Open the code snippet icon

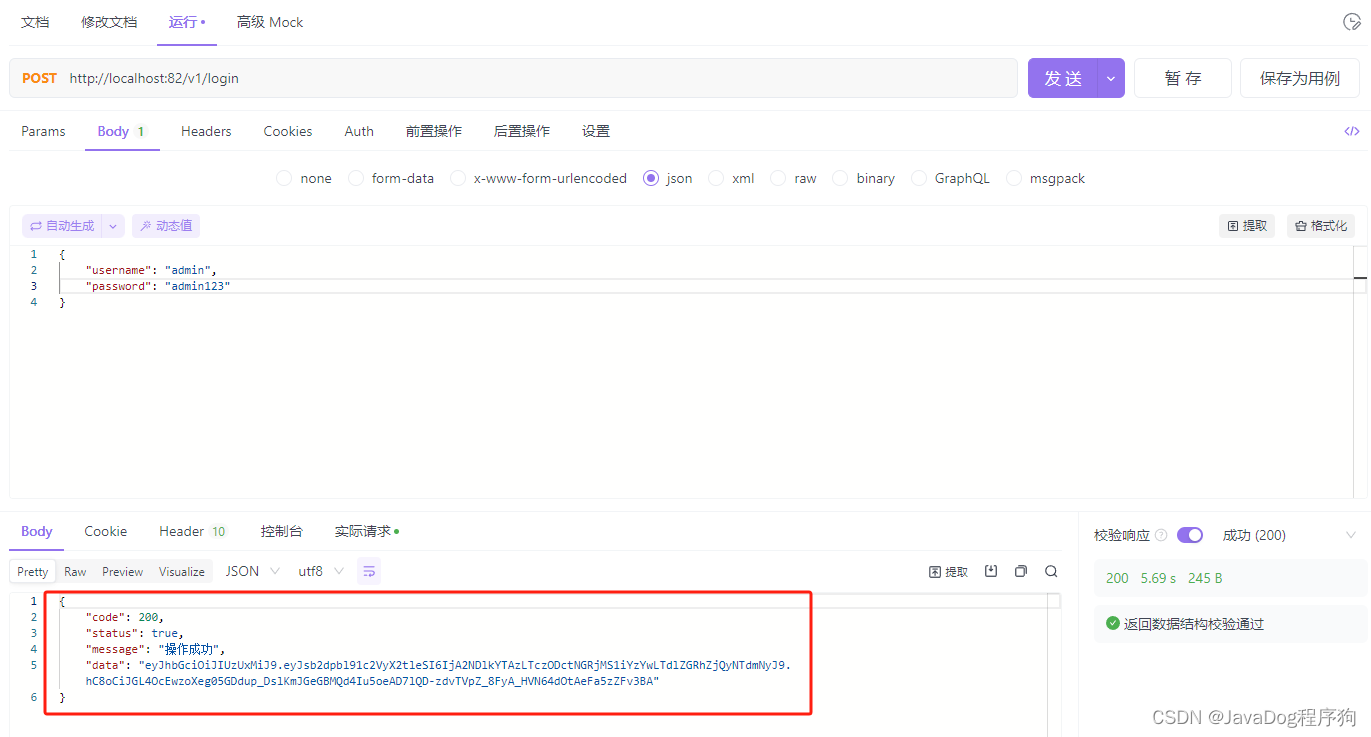pyautogui.click(x=1351, y=131)
